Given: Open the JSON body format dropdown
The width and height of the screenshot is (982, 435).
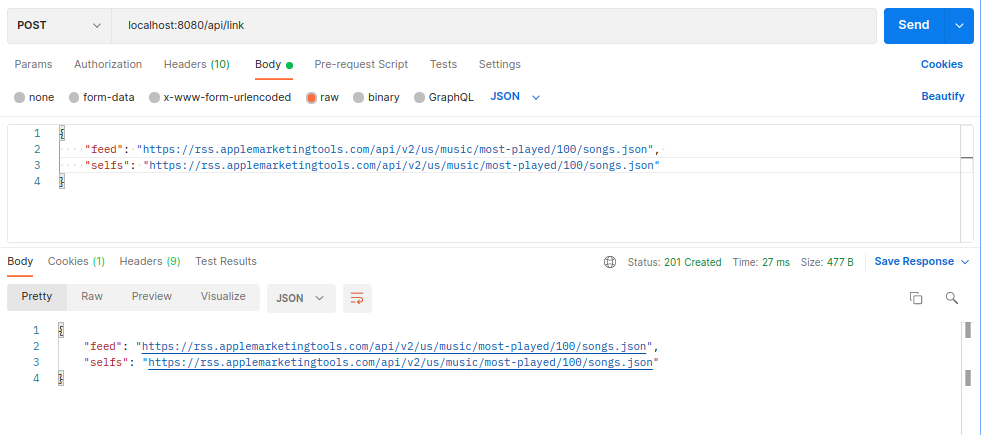Looking at the screenshot, I should click(515, 97).
